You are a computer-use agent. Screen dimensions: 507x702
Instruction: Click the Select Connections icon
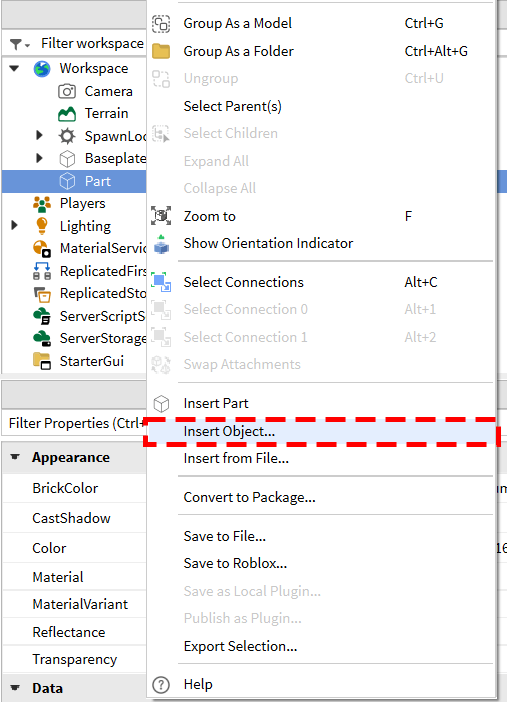tap(161, 282)
